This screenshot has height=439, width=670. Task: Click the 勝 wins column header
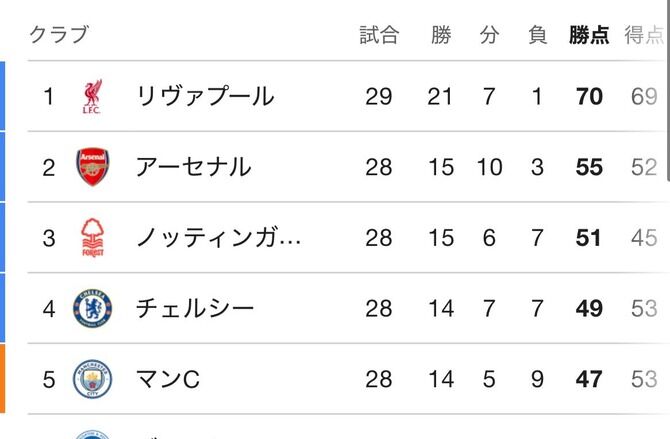click(x=441, y=35)
